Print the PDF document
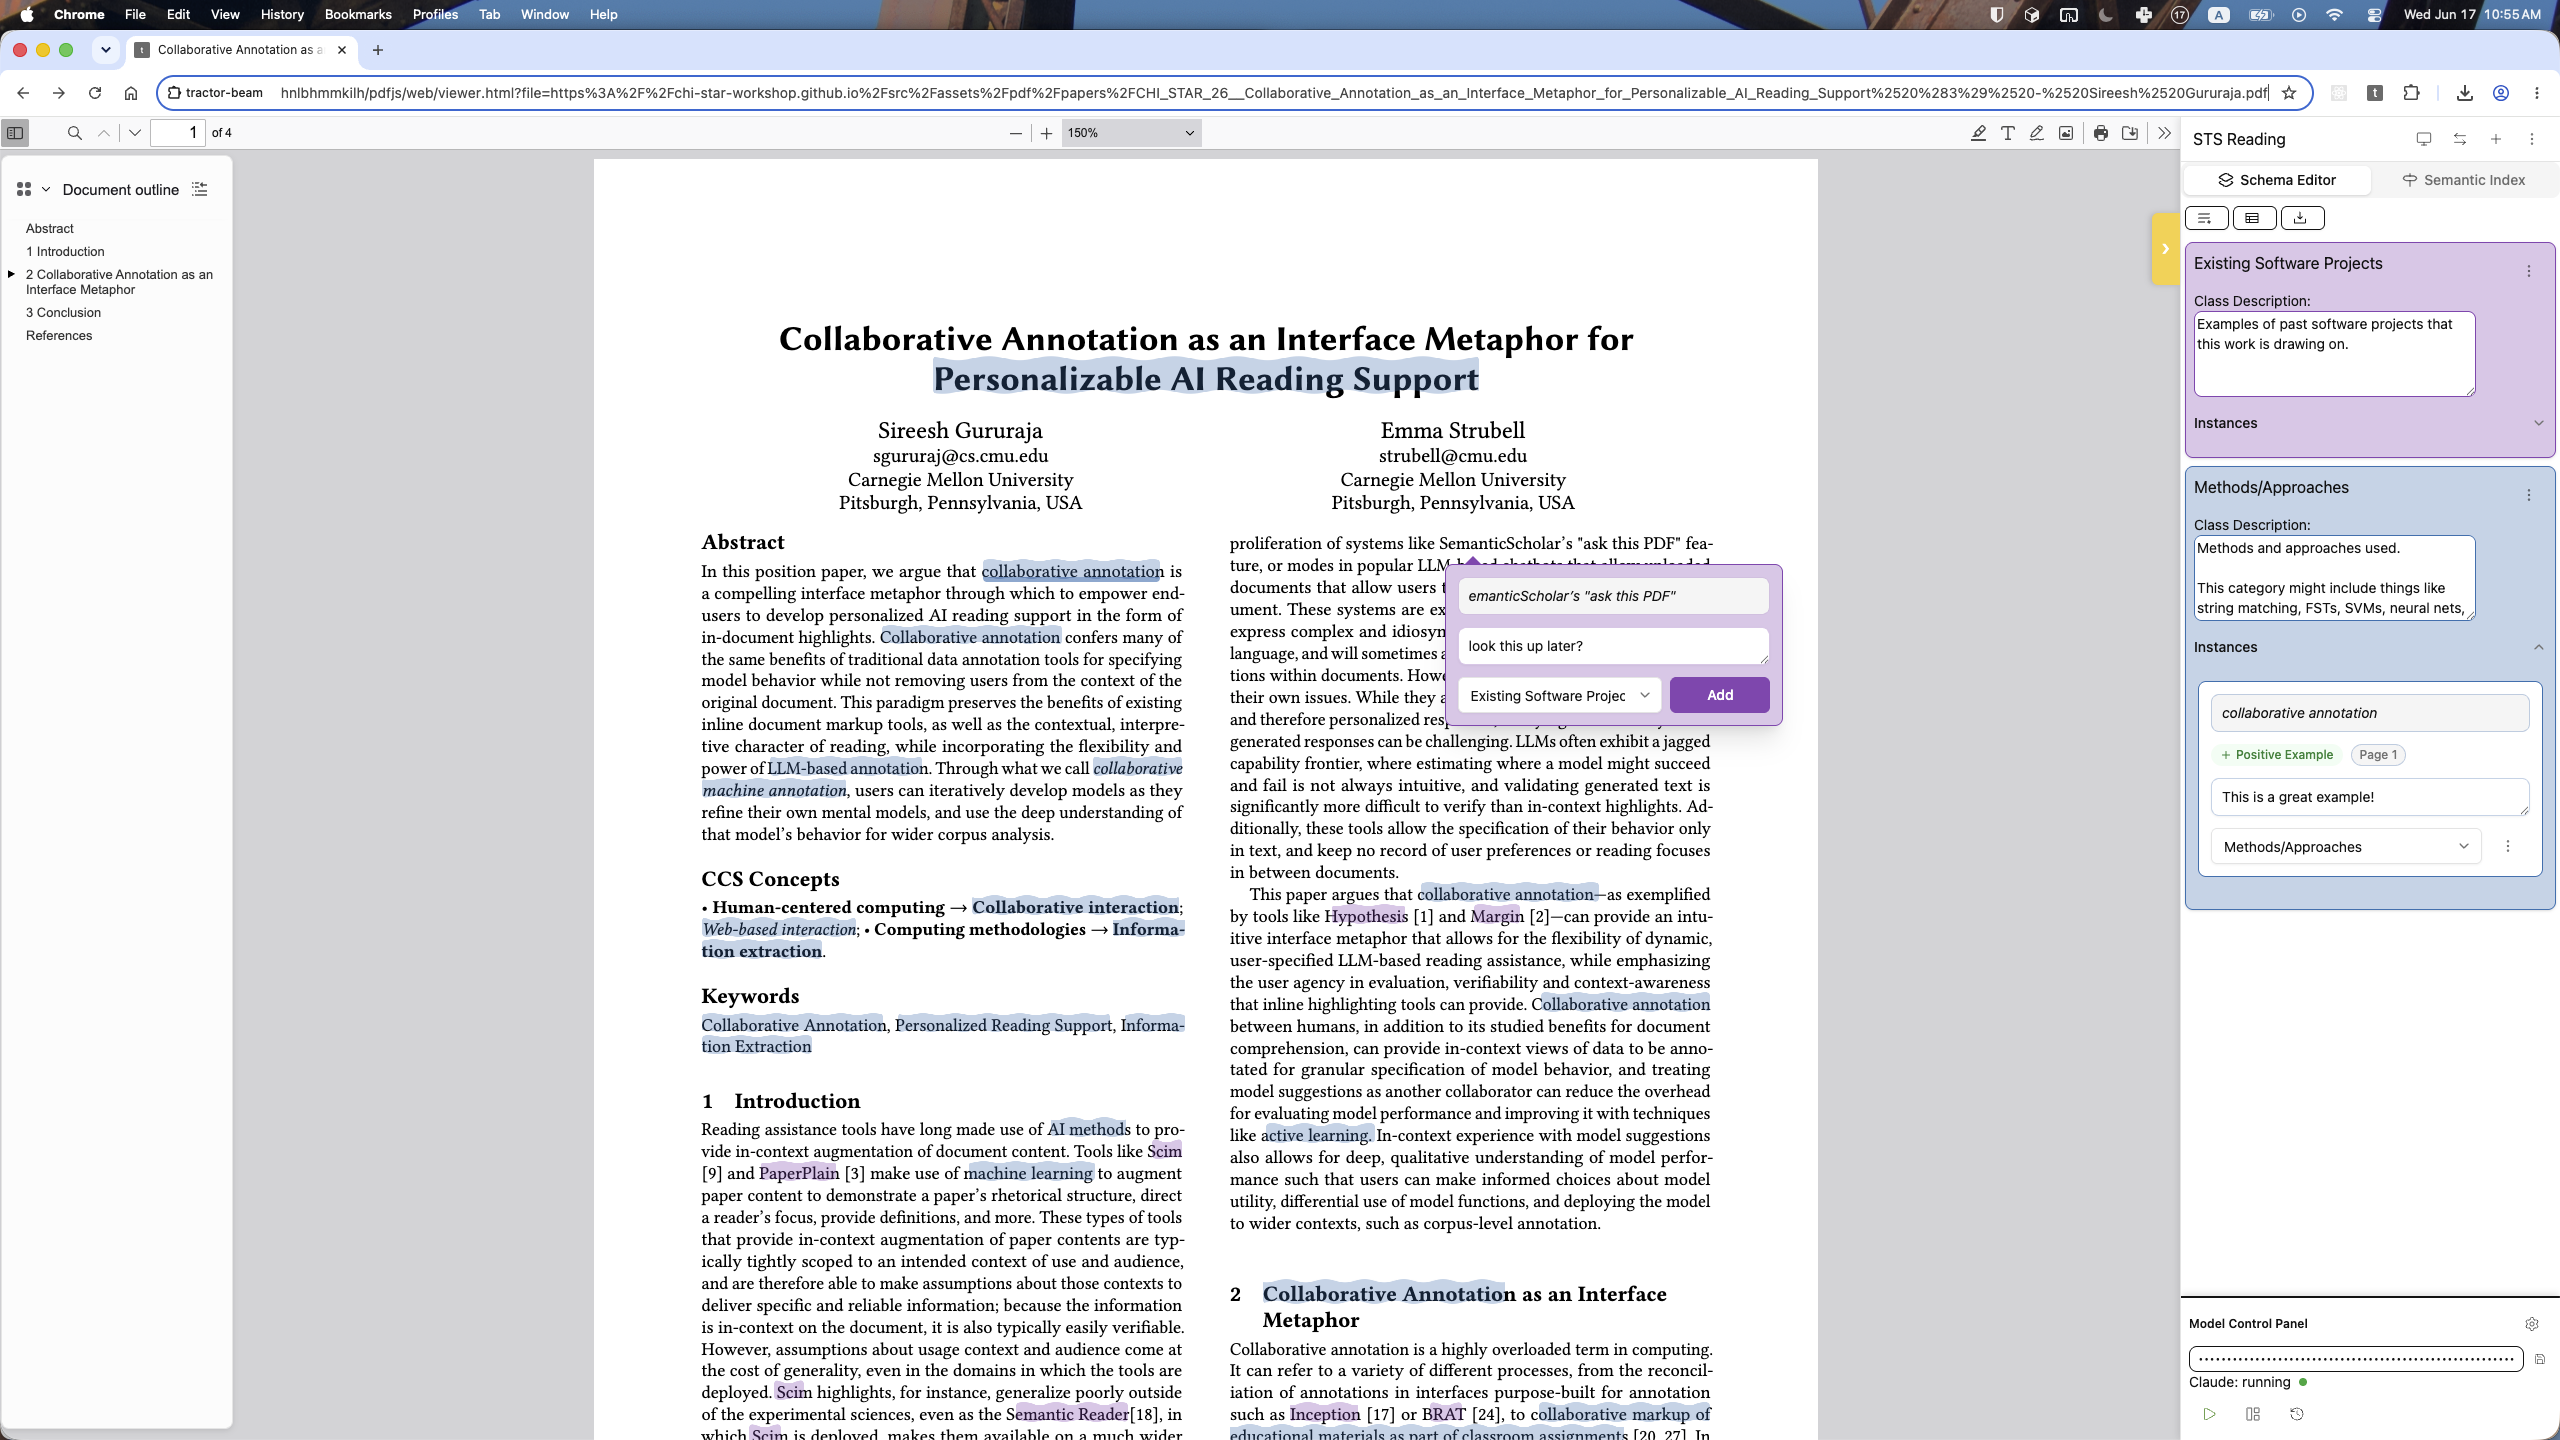The height and width of the screenshot is (1440, 2560). click(x=2101, y=133)
